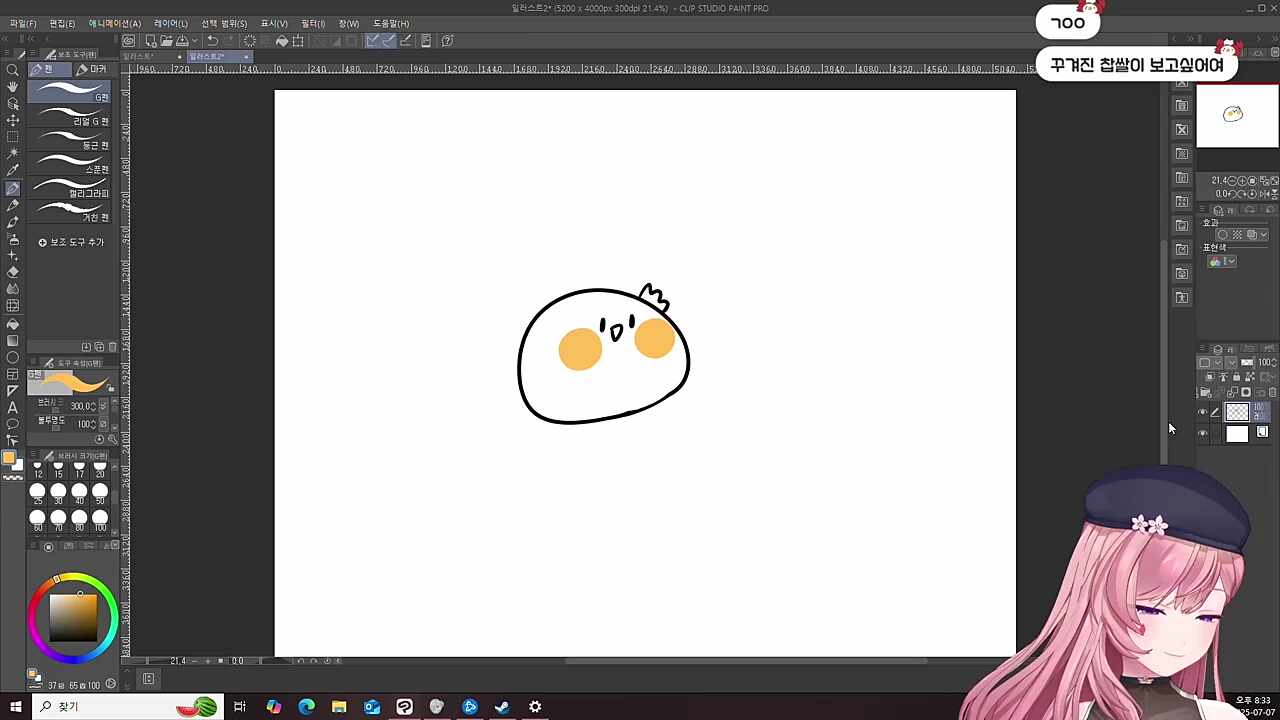Select the Fill bucket tool
Screen dimensions: 1280x720
pyautogui.click(x=13, y=323)
